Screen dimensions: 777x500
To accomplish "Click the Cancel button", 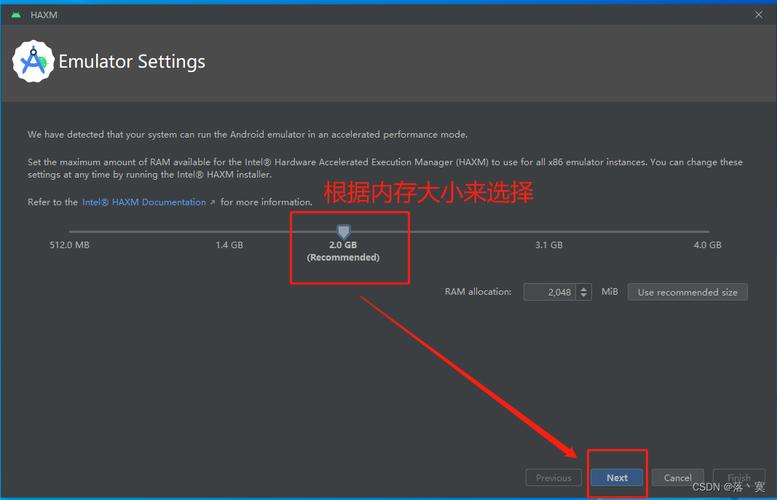I will click(x=677, y=478).
